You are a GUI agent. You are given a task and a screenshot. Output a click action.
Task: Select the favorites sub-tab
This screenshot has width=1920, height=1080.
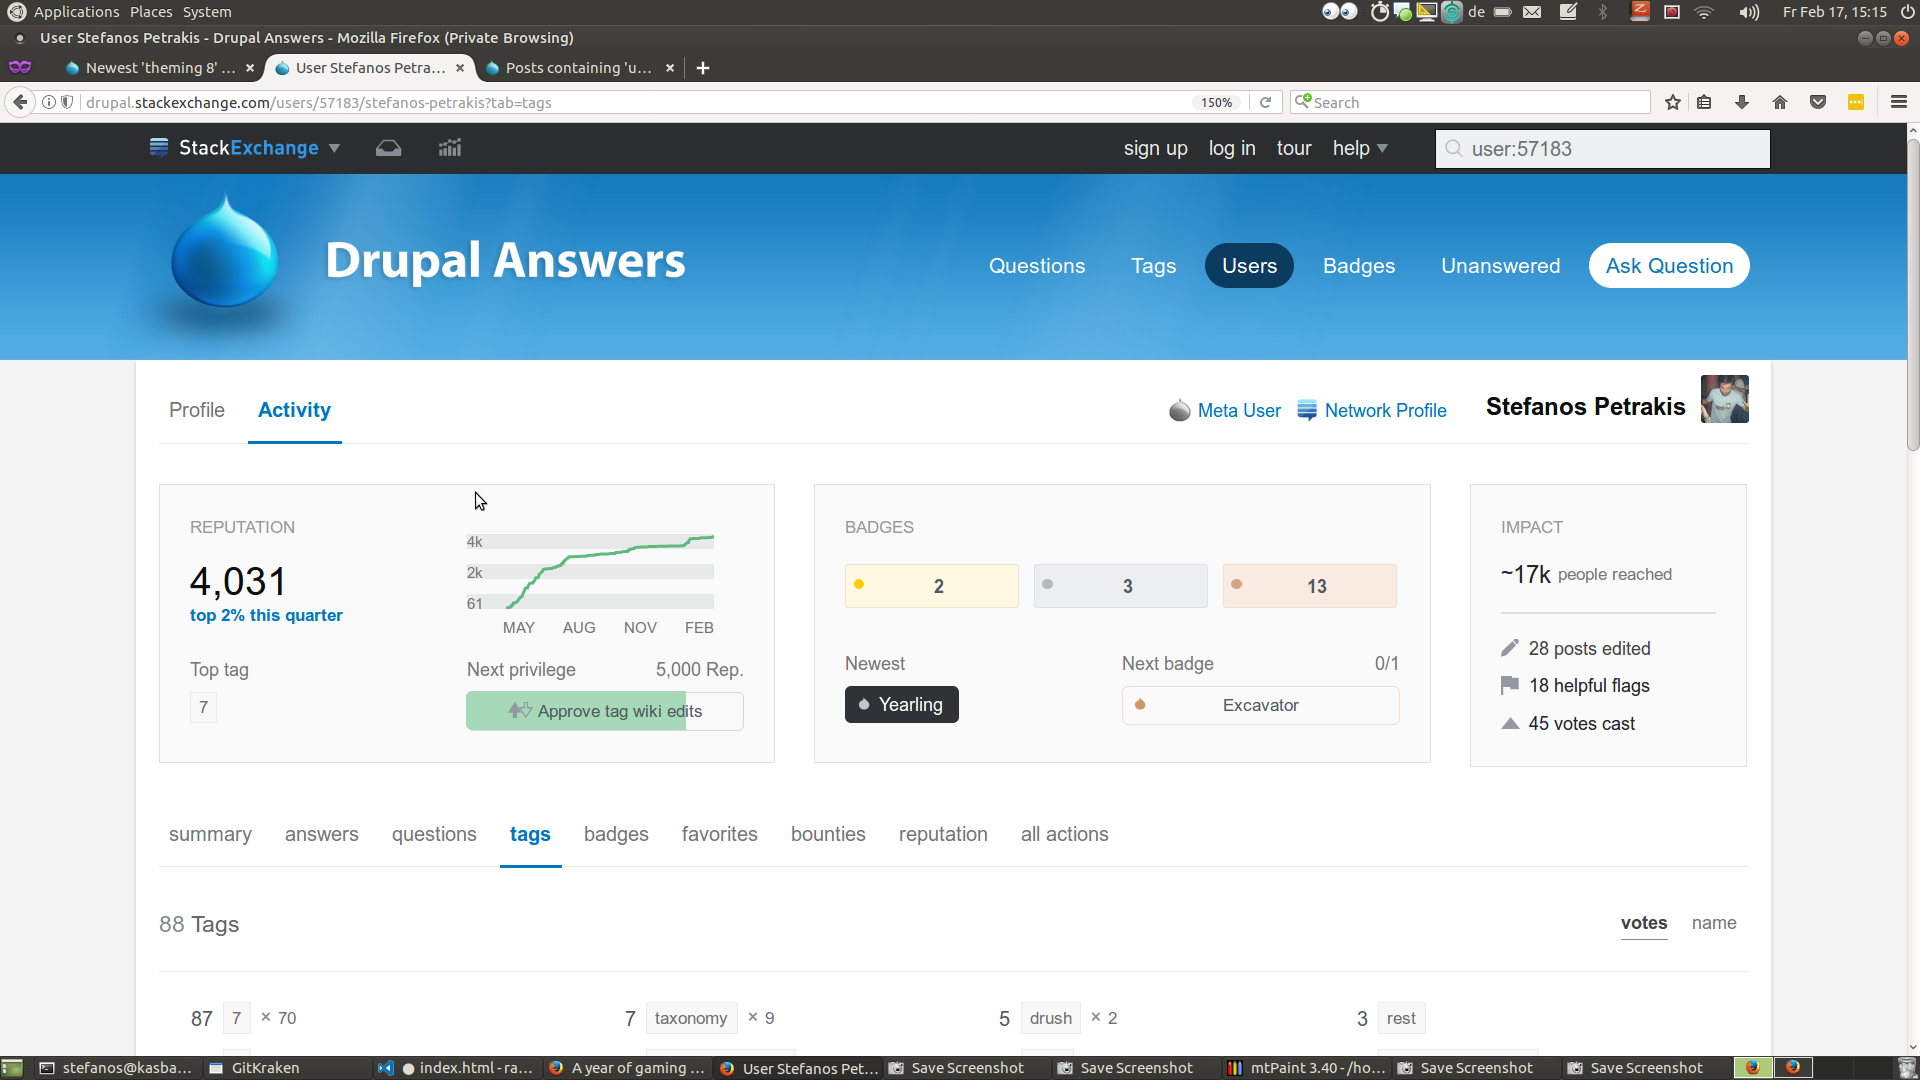719,834
